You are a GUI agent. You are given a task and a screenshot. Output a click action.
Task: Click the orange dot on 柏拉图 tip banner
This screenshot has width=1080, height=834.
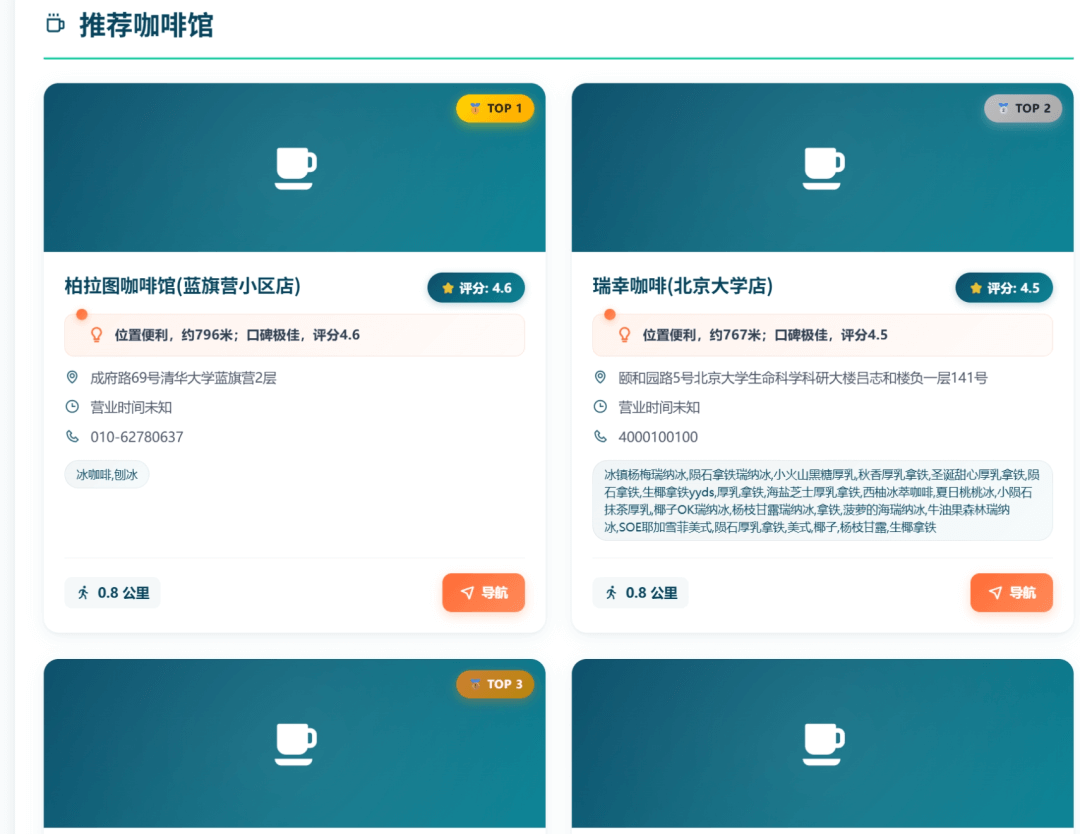[x=81, y=313]
